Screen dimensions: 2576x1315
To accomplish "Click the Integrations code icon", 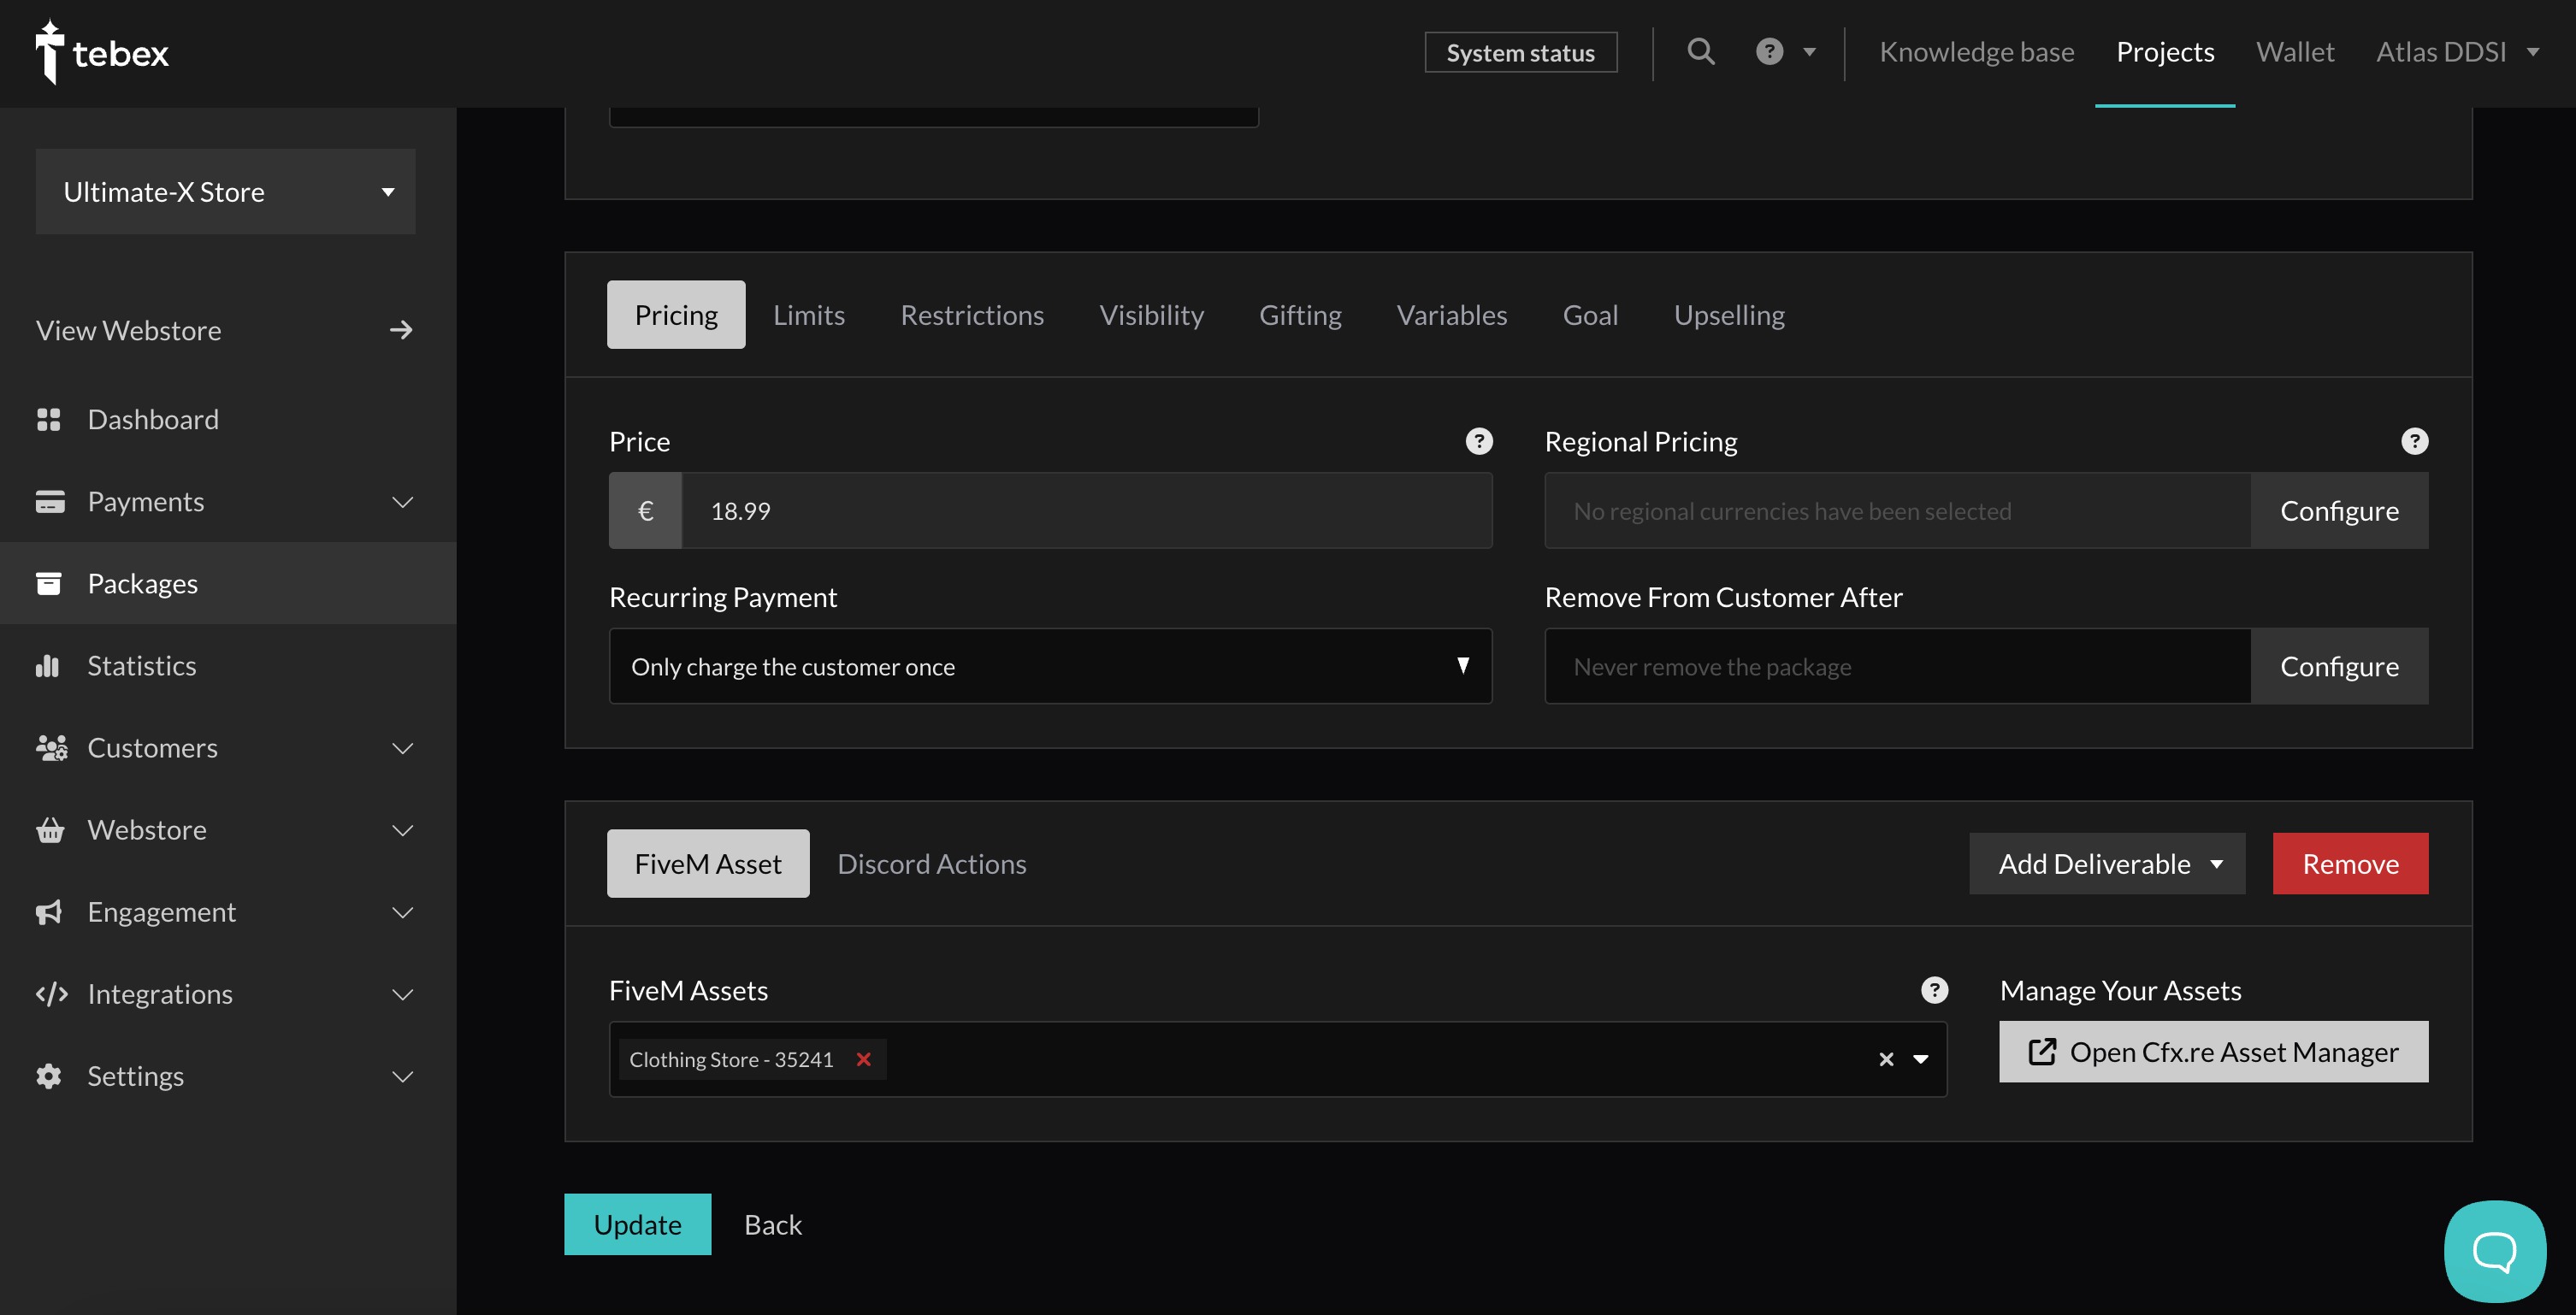I will coord(51,993).
